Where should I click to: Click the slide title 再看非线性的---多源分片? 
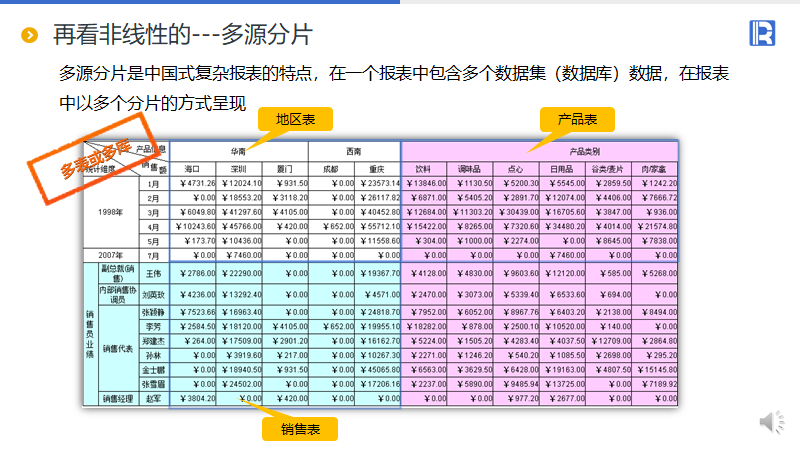pos(182,36)
